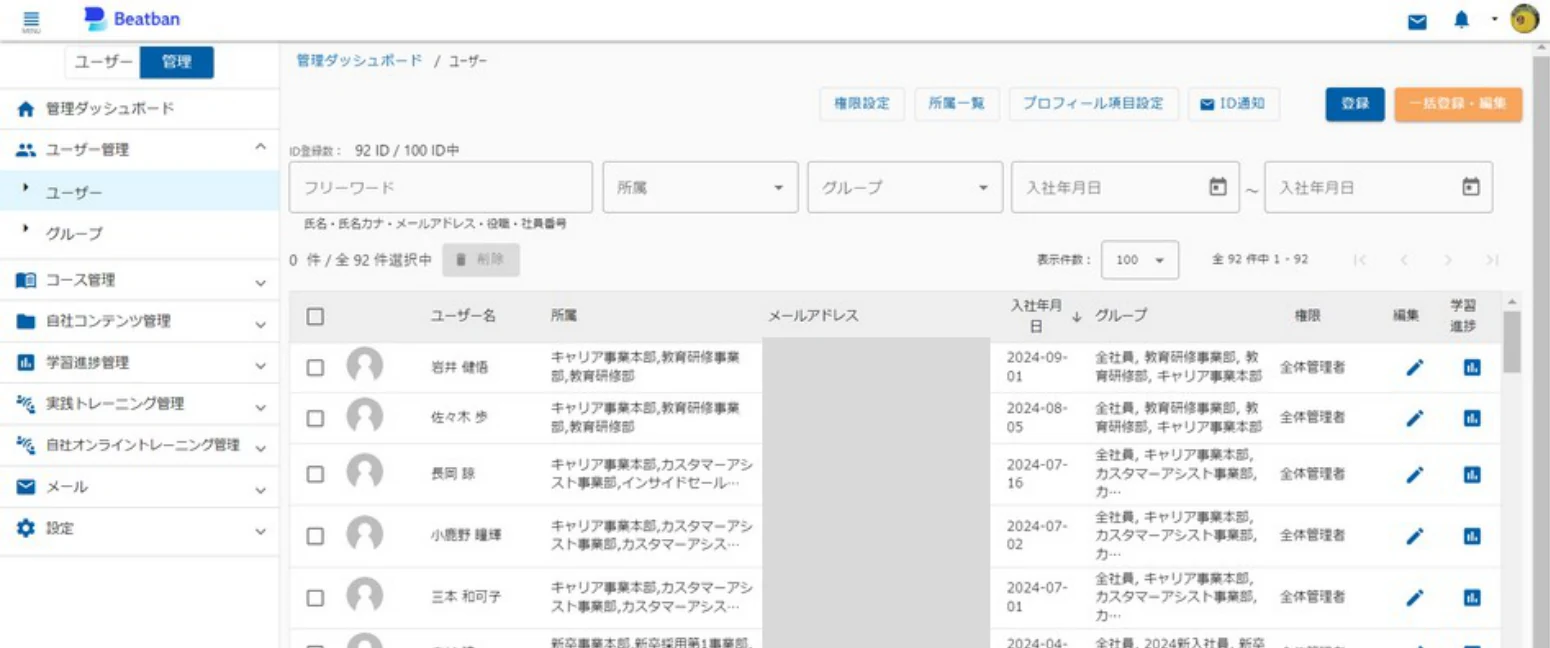Click the first 入社年月日 date field
Viewport: 1550px width, 648px height.
click(1125, 187)
